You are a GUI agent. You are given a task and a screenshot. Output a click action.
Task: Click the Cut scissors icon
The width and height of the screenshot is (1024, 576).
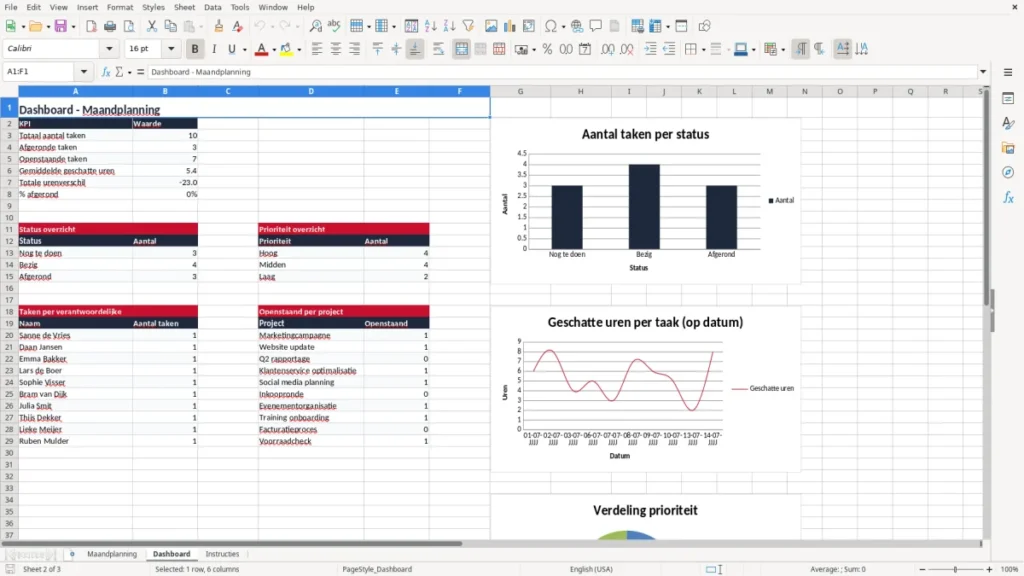pyautogui.click(x=152, y=26)
